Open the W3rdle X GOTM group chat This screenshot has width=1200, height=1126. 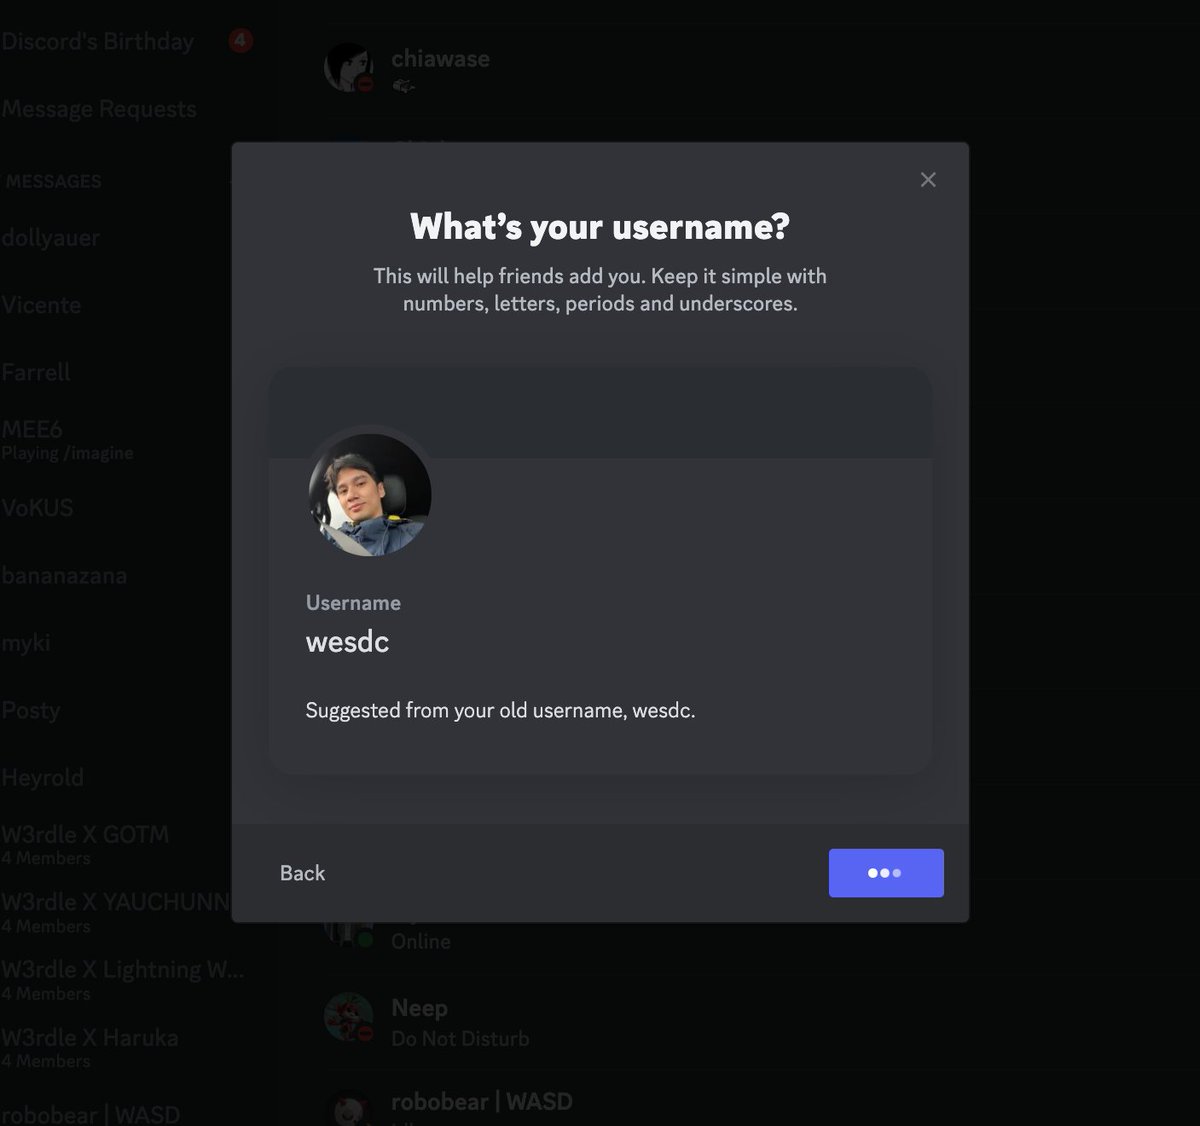85,845
